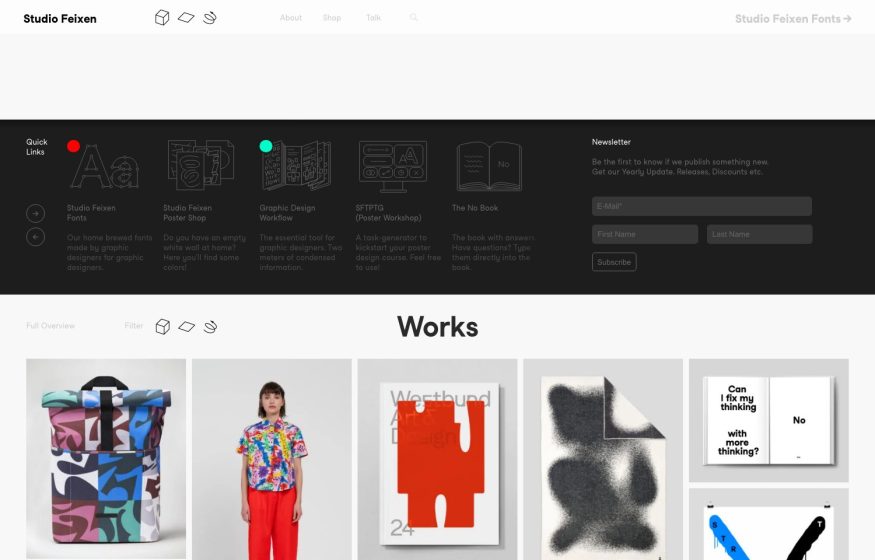
Task: Open the search magnifier icon in the navigation
Action: point(414,18)
